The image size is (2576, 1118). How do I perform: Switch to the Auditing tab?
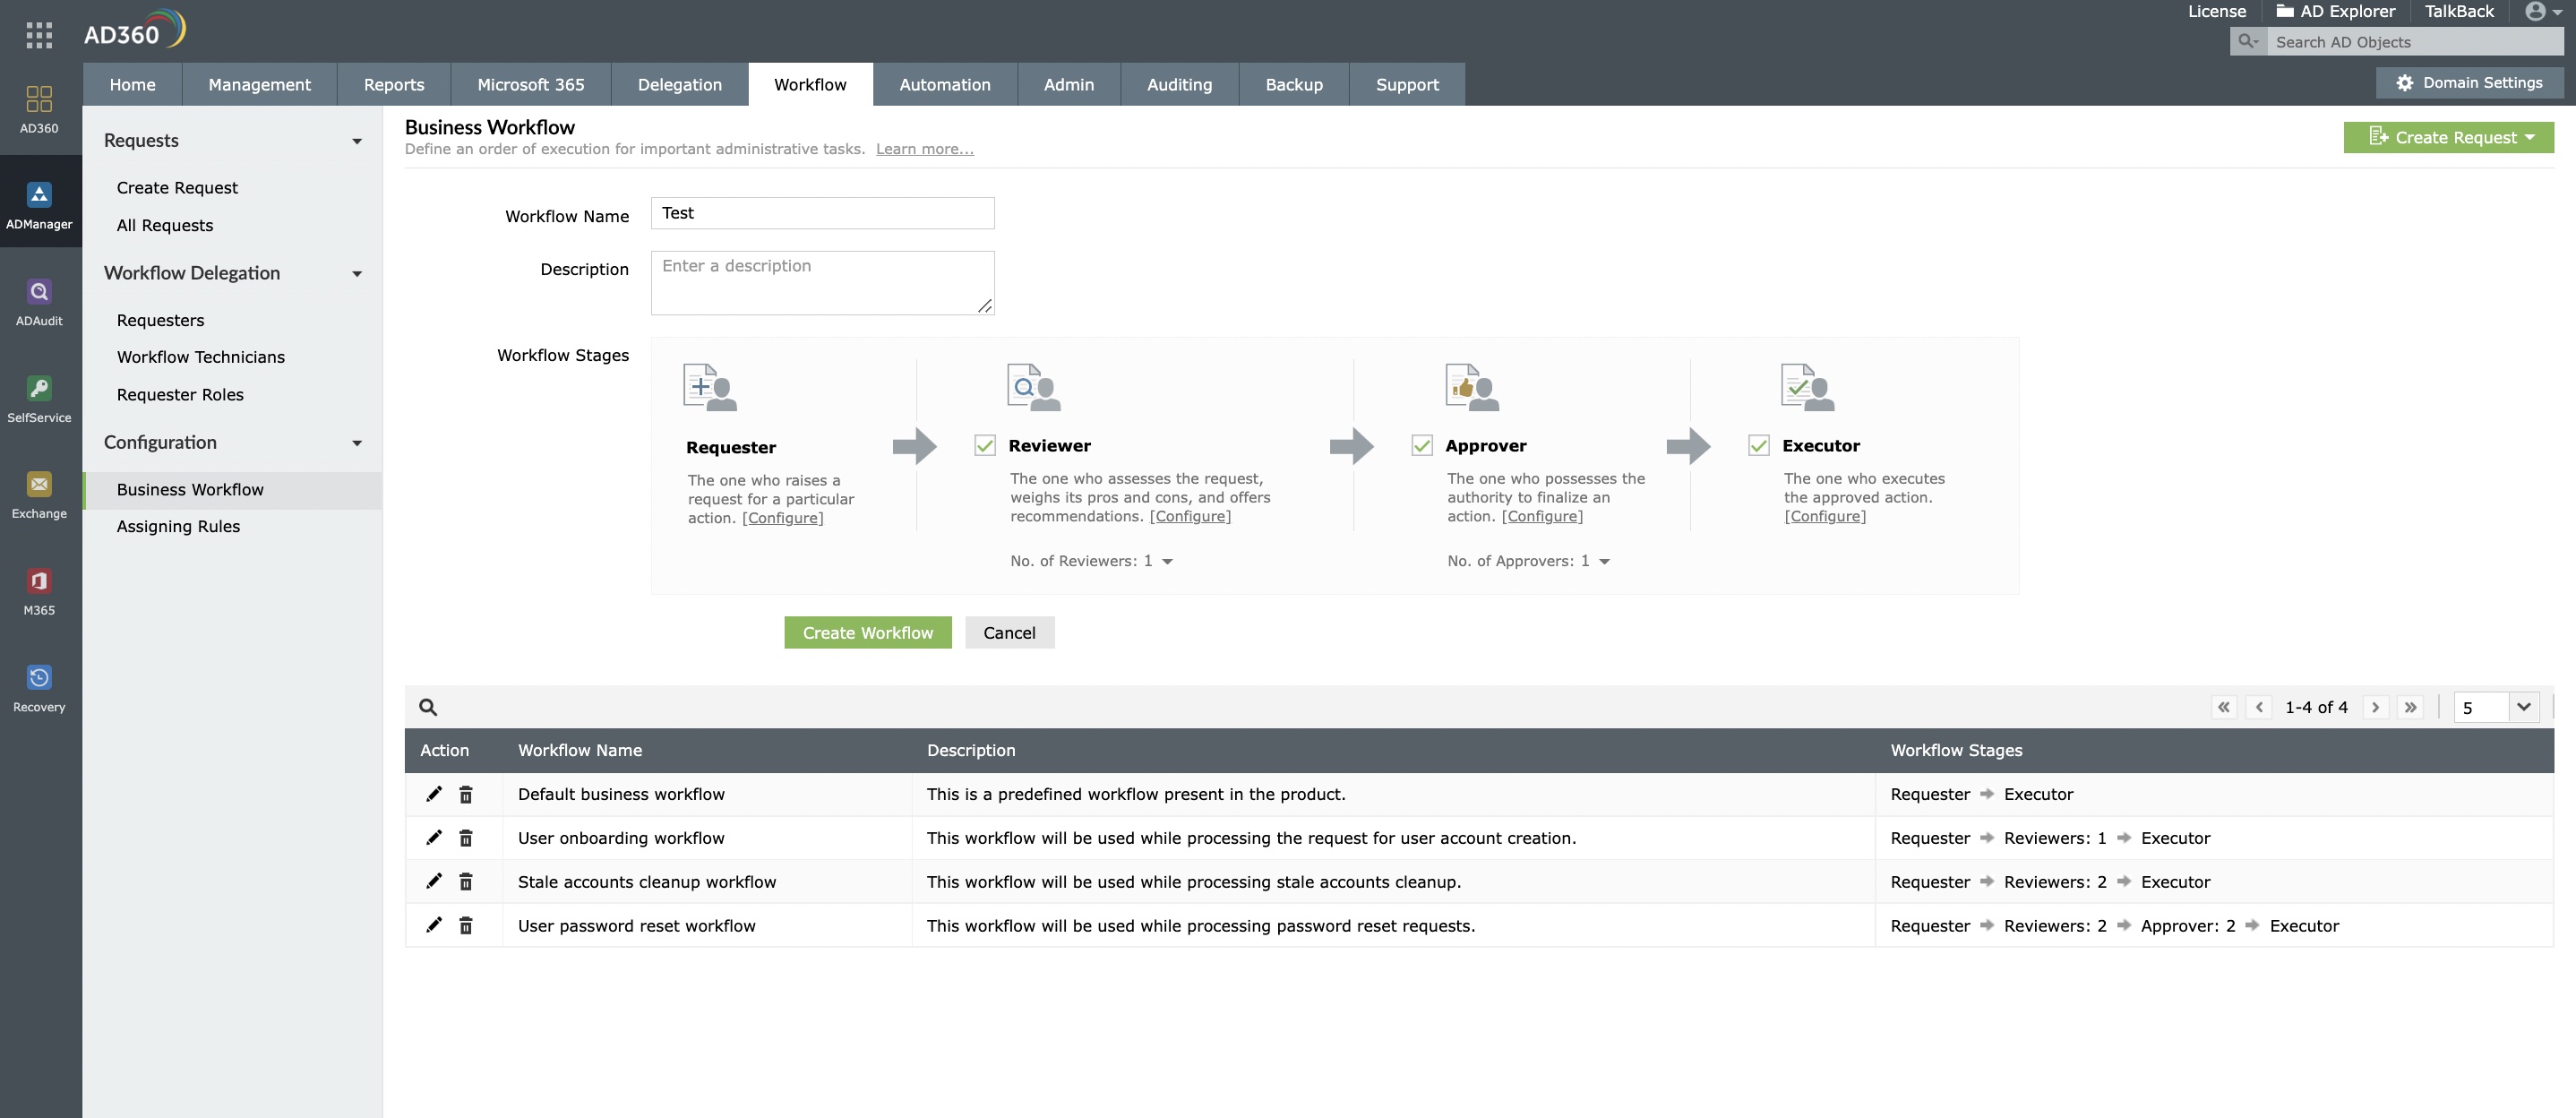click(1179, 84)
